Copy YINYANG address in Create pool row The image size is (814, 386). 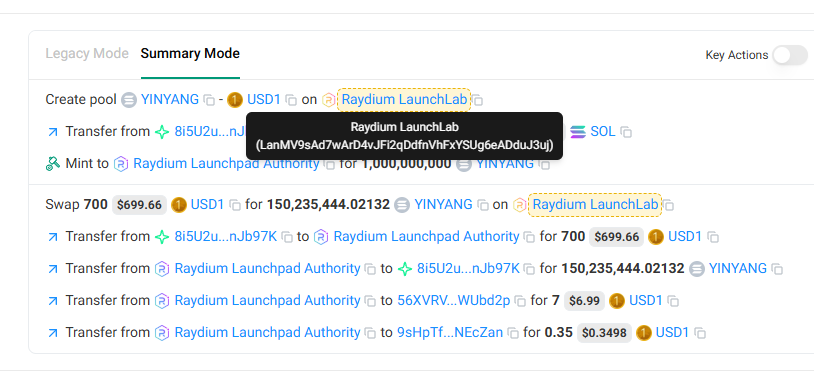209,100
